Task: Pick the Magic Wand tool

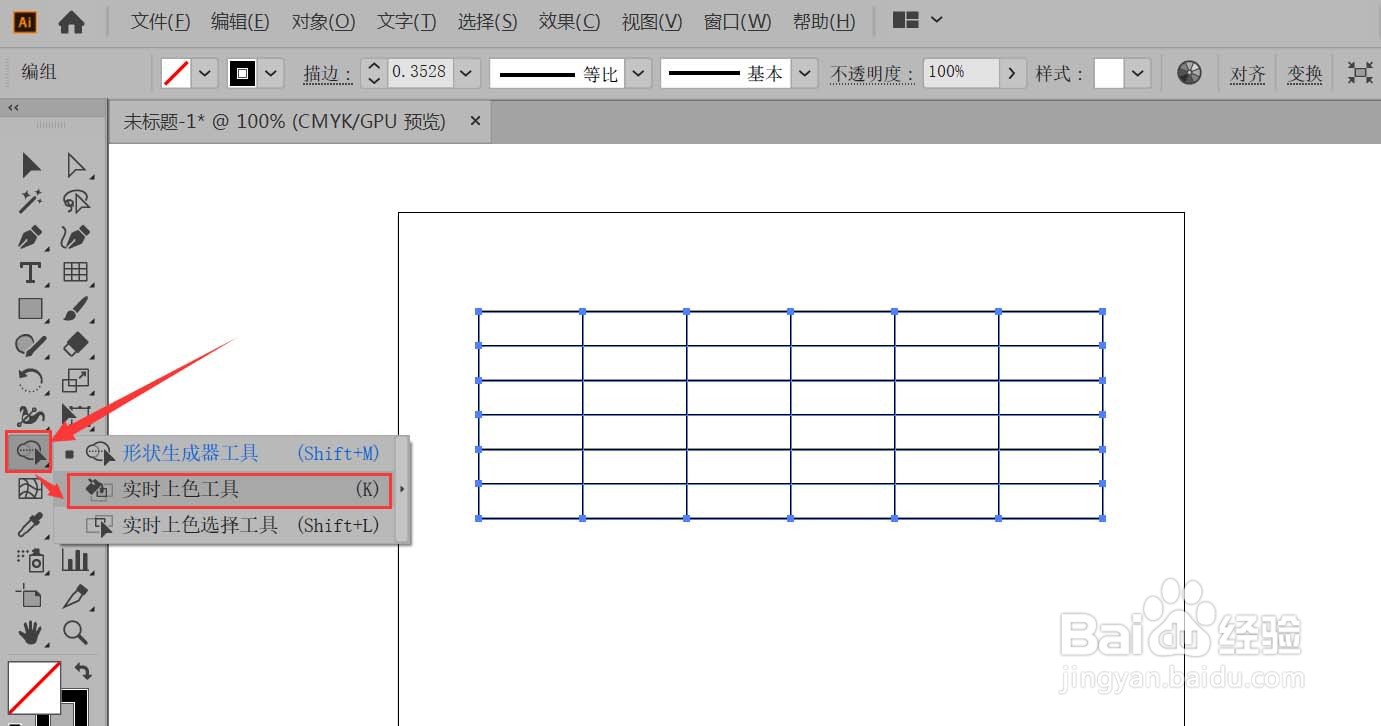Action: (31, 201)
